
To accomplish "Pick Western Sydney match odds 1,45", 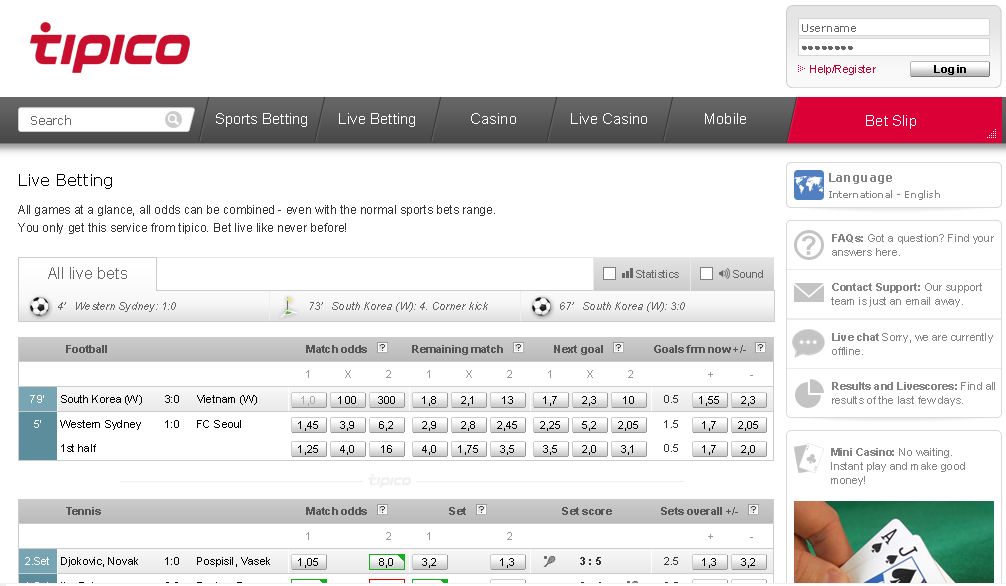I will click(x=308, y=425).
